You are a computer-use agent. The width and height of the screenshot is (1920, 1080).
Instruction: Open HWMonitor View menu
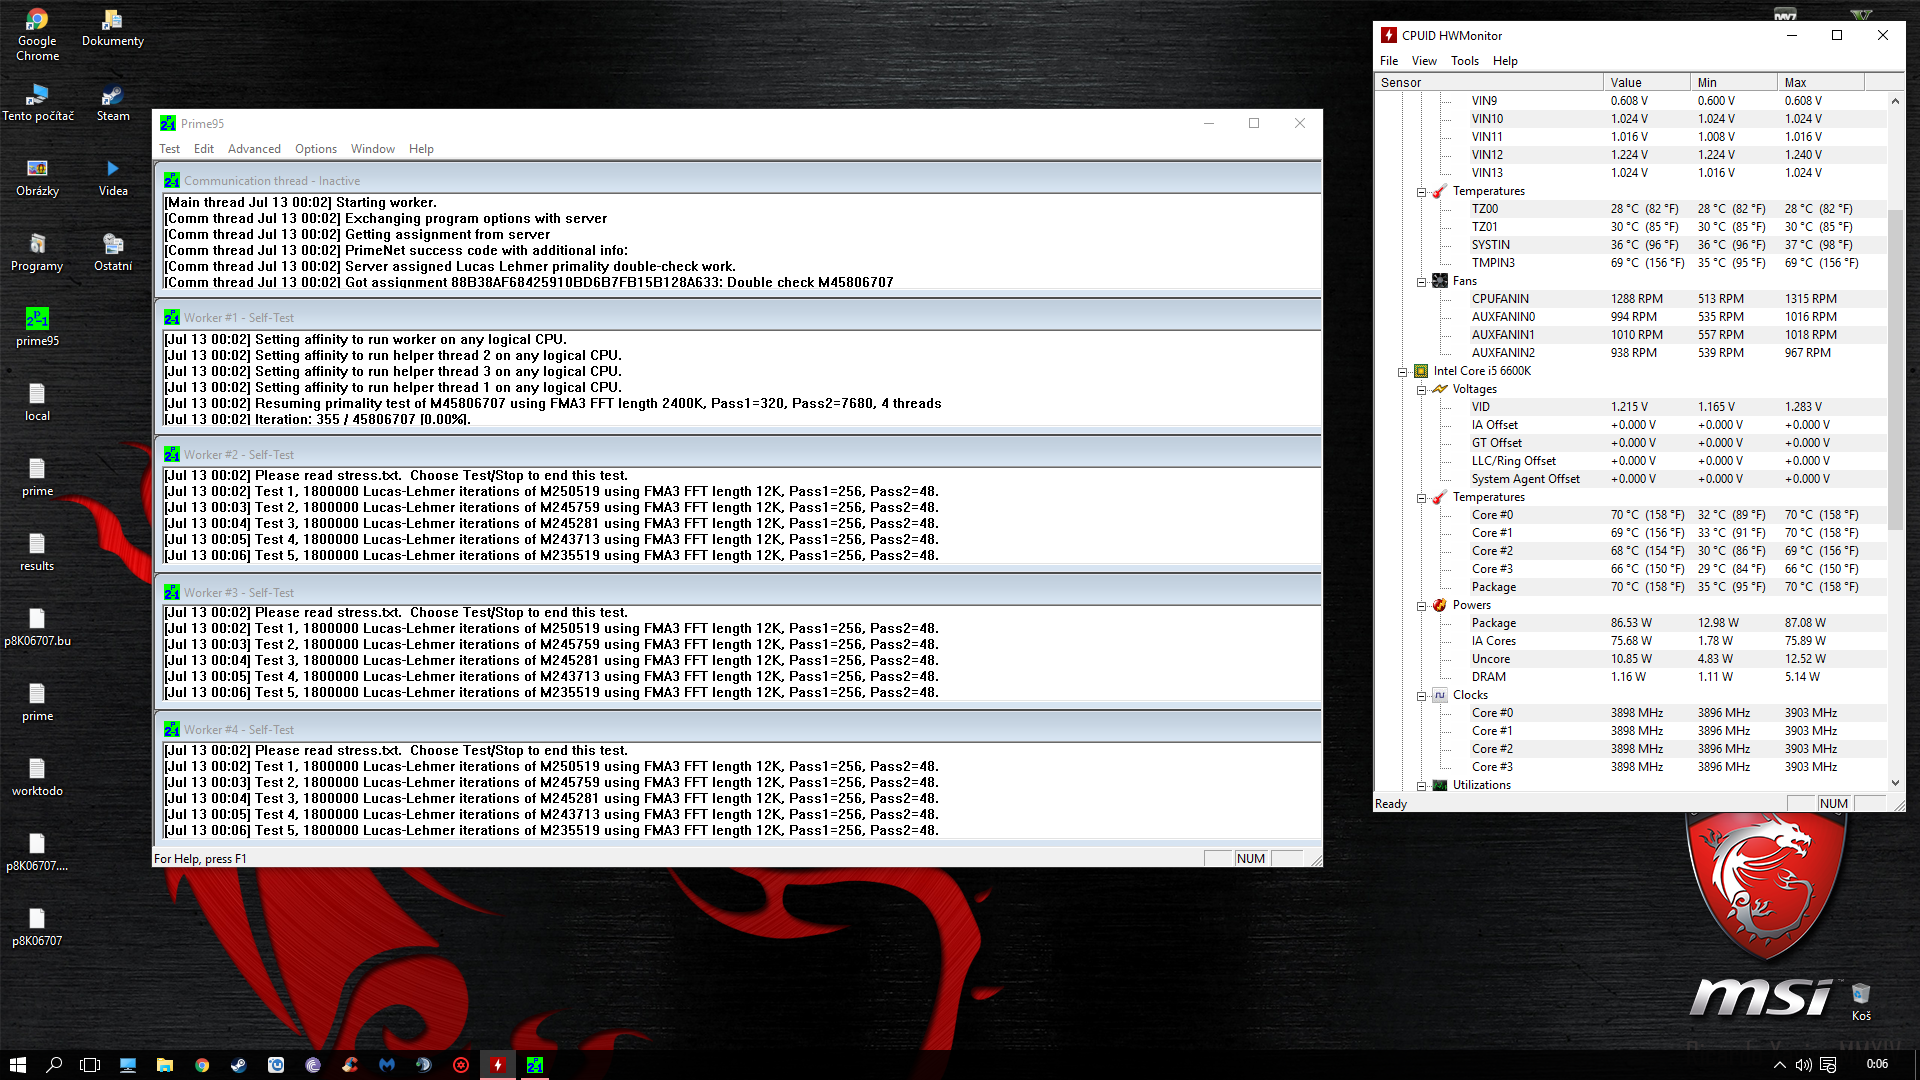click(1424, 61)
